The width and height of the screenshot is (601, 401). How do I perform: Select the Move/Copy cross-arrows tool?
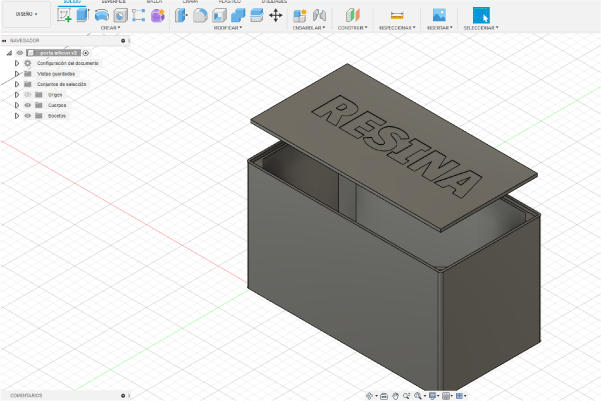[x=276, y=15]
